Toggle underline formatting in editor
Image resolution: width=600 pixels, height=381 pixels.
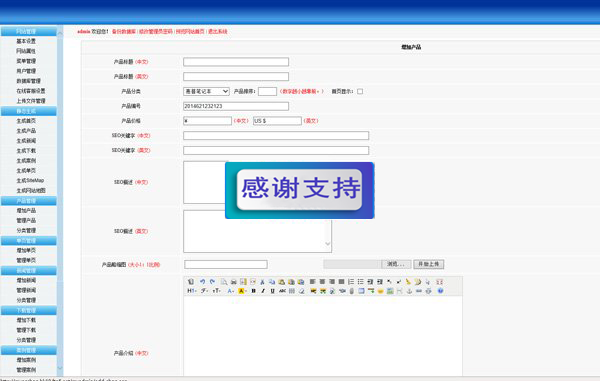pyautogui.click(x=272, y=291)
